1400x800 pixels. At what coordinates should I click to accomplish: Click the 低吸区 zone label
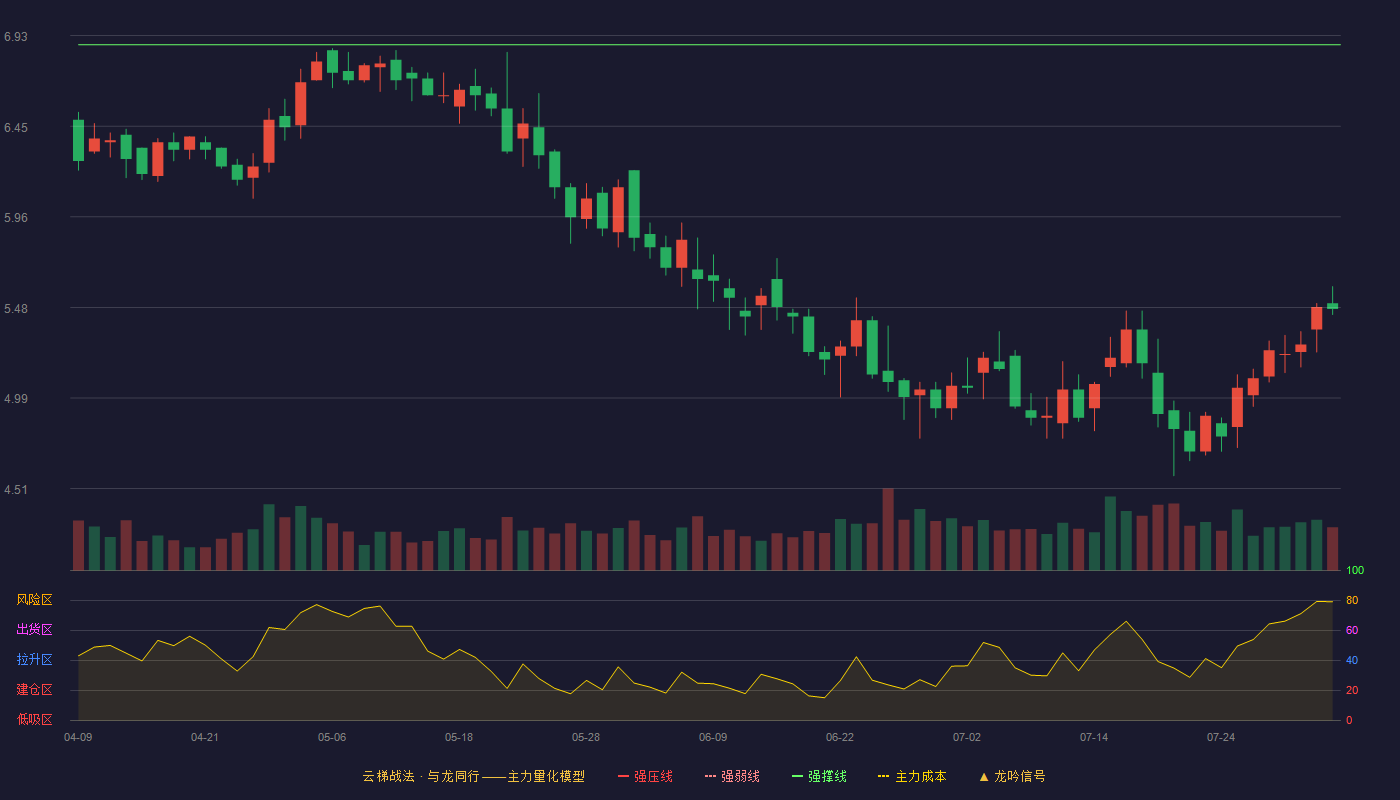pyautogui.click(x=34, y=720)
